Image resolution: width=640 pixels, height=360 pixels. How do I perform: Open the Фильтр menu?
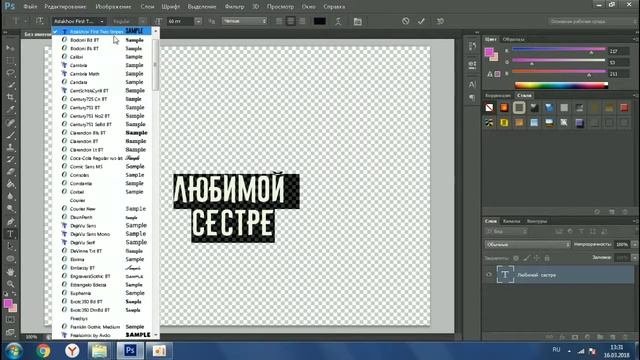(234, 7)
